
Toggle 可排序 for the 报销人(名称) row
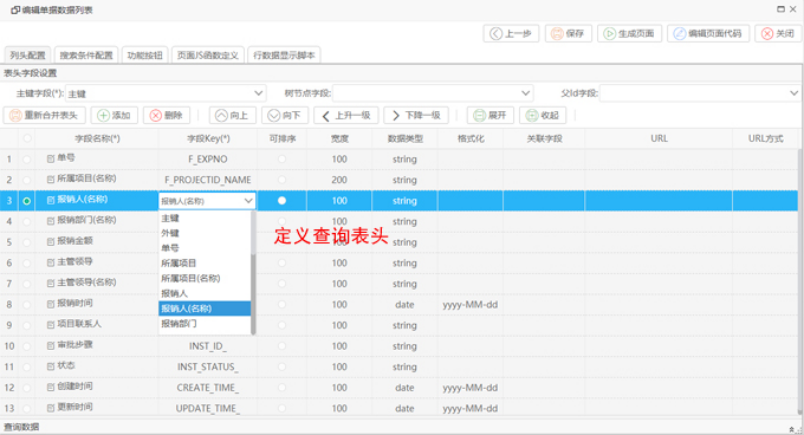[x=282, y=201]
